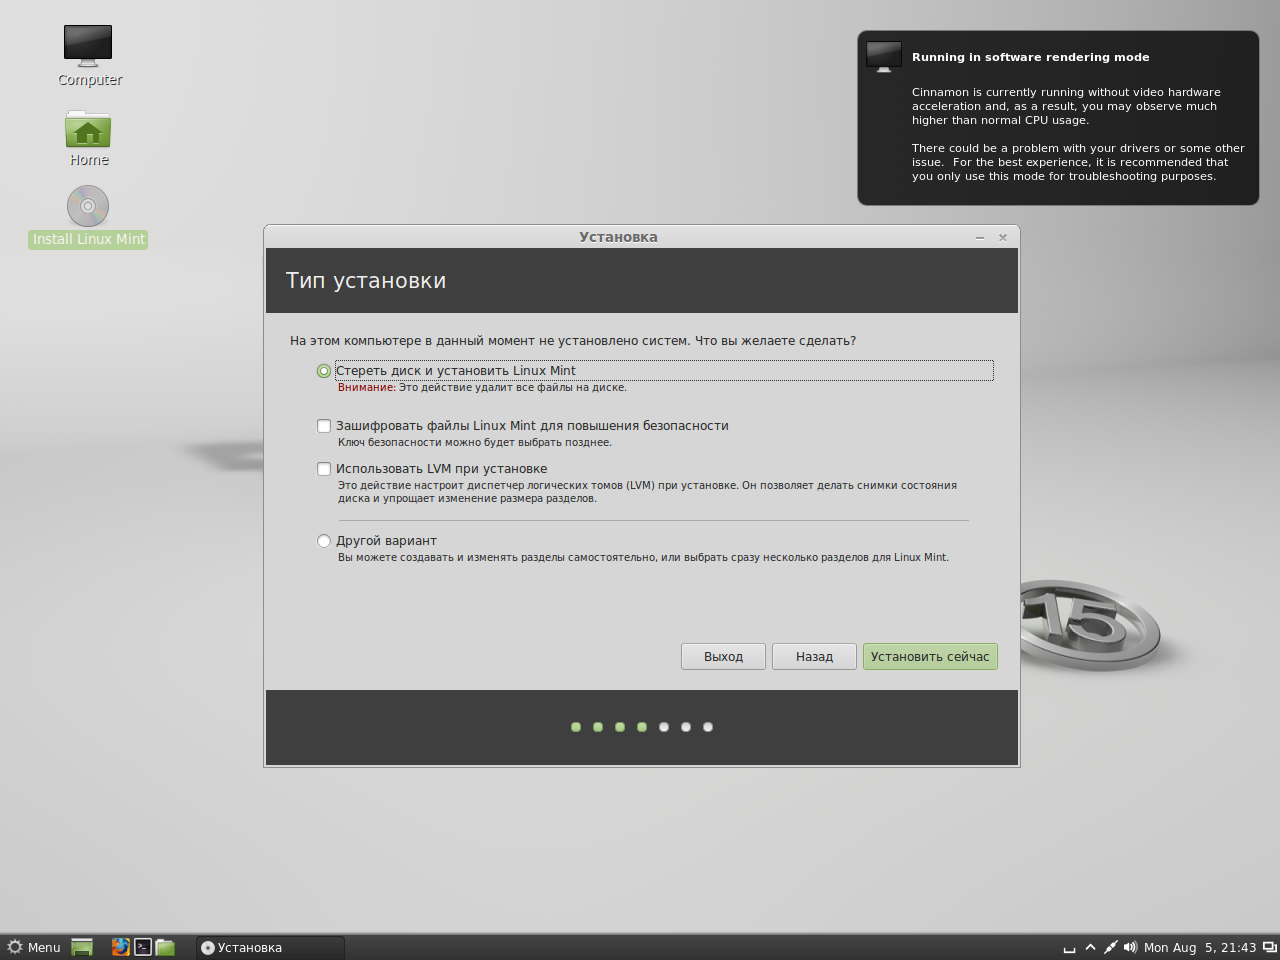Click the monitor icon in the notification
Image resolution: width=1280 pixels, height=960 pixels.
pyautogui.click(x=884, y=57)
